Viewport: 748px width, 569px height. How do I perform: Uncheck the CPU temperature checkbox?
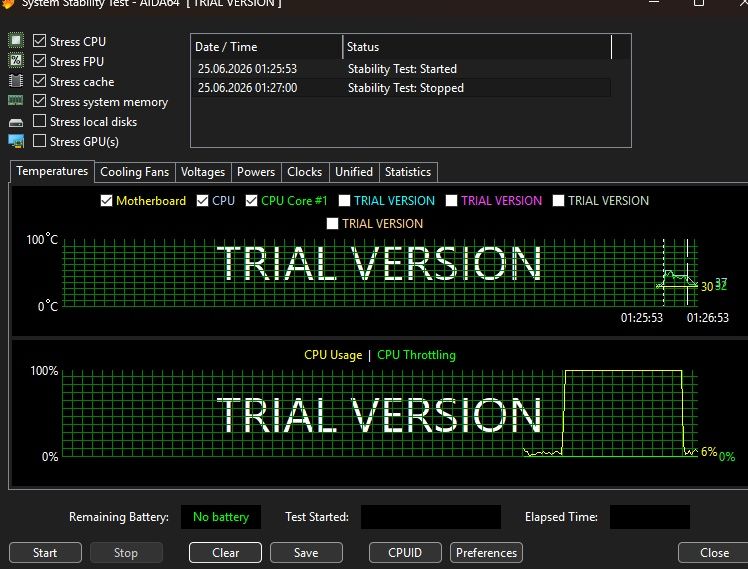click(x=202, y=201)
